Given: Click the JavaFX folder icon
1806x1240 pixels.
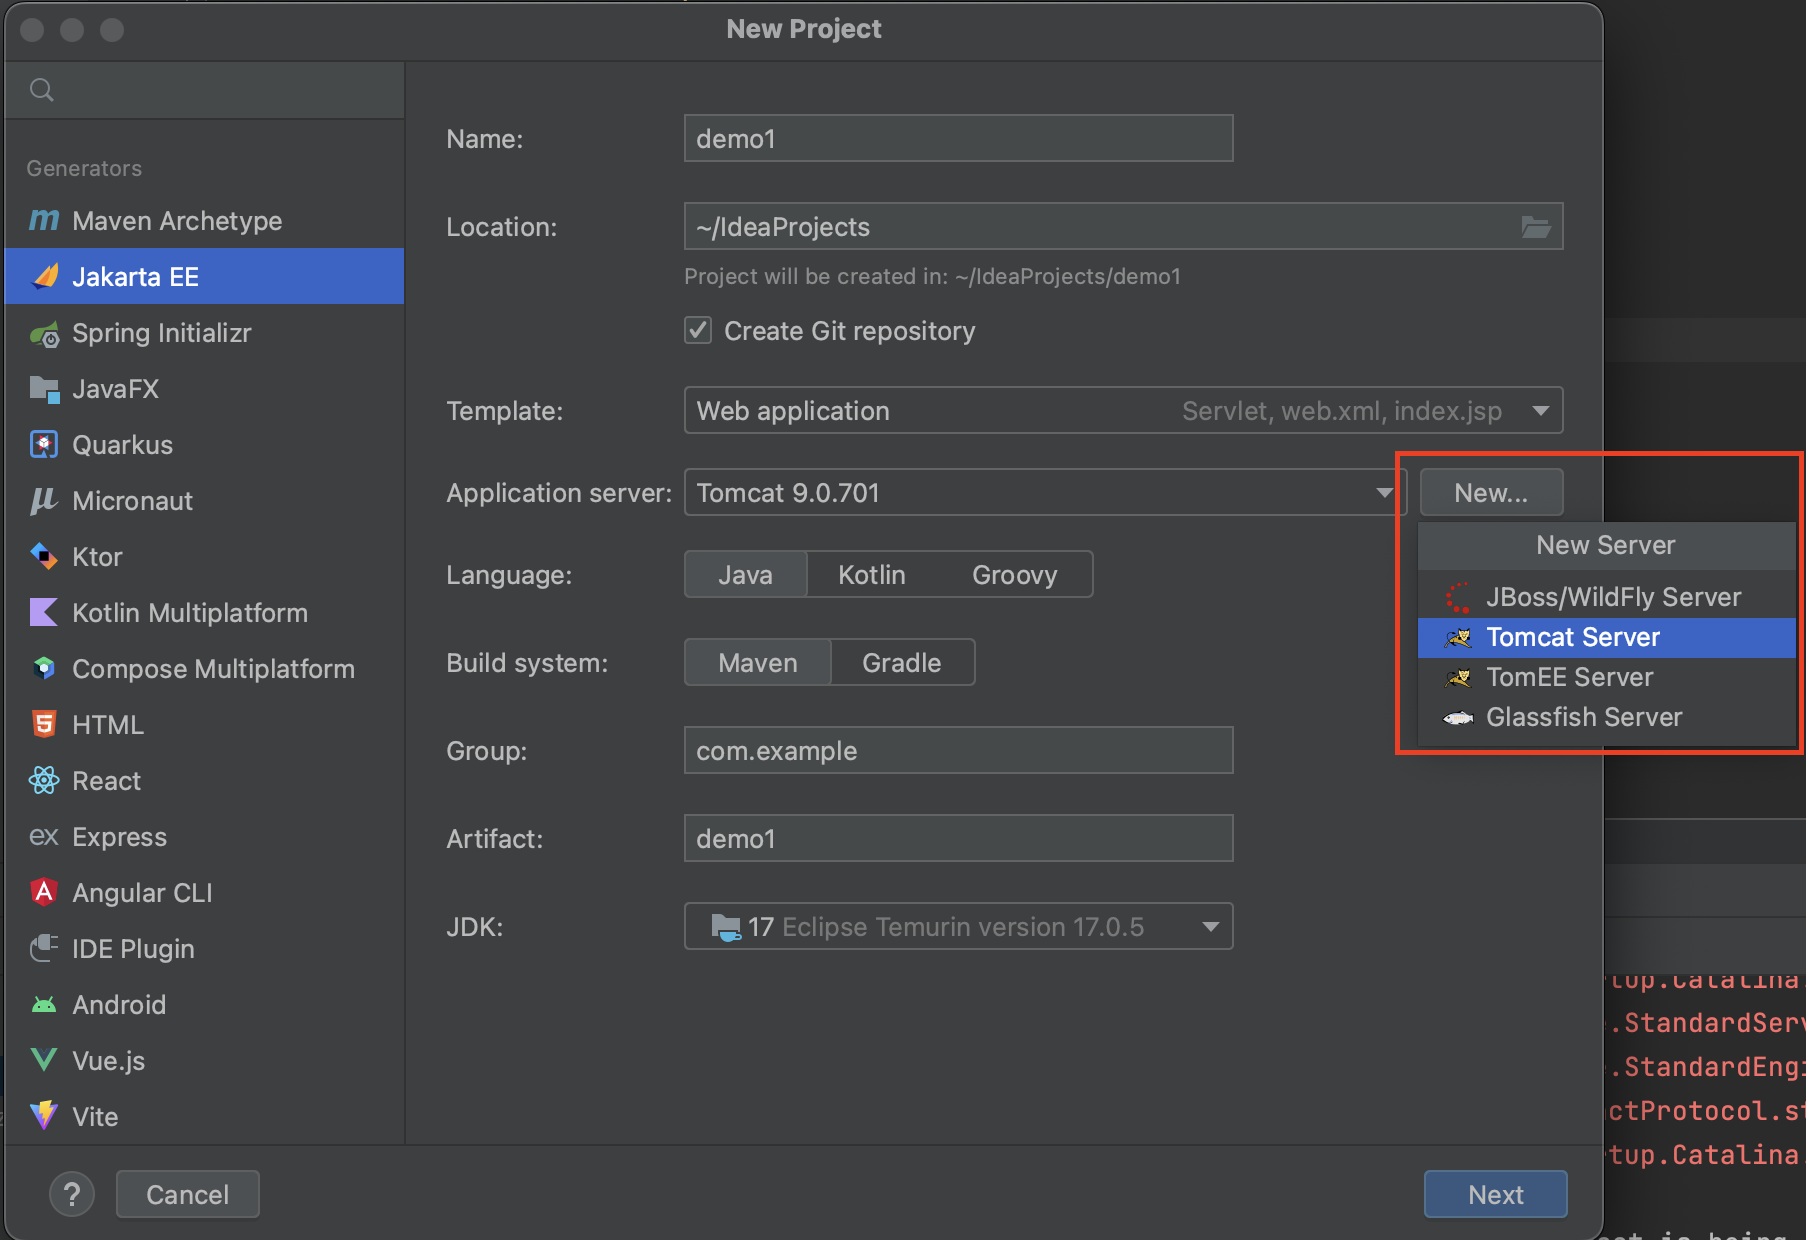Looking at the screenshot, I should click(44, 389).
